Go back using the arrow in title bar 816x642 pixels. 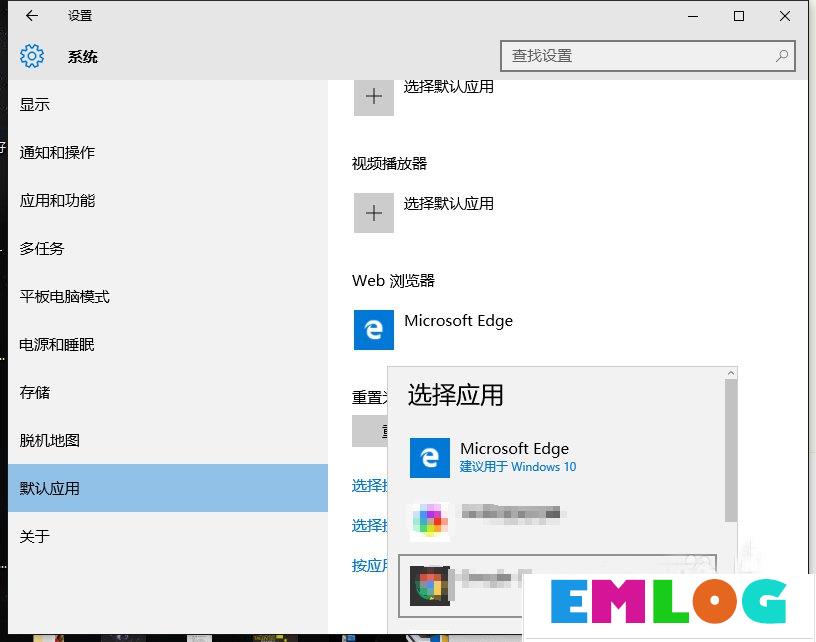32,16
